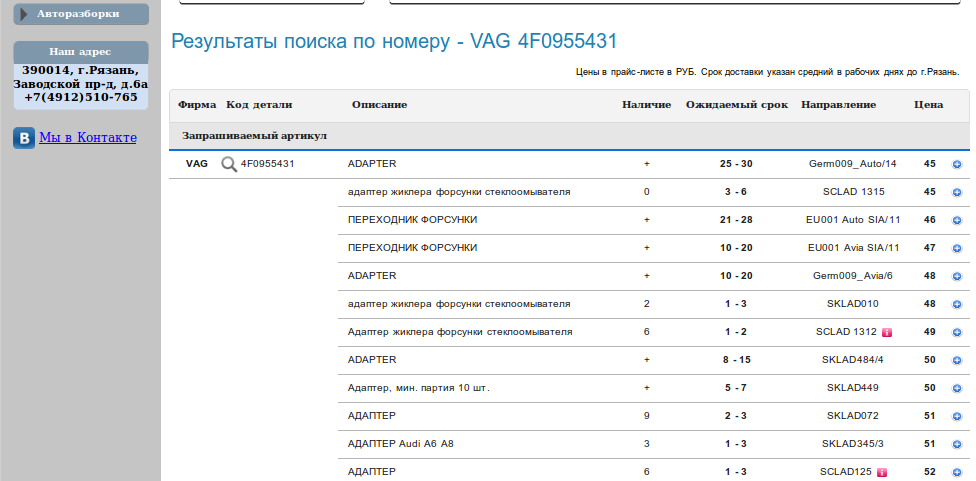Click the VKontakte logo icon
This screenshot has width=976, height=481.
coord(24,138)
